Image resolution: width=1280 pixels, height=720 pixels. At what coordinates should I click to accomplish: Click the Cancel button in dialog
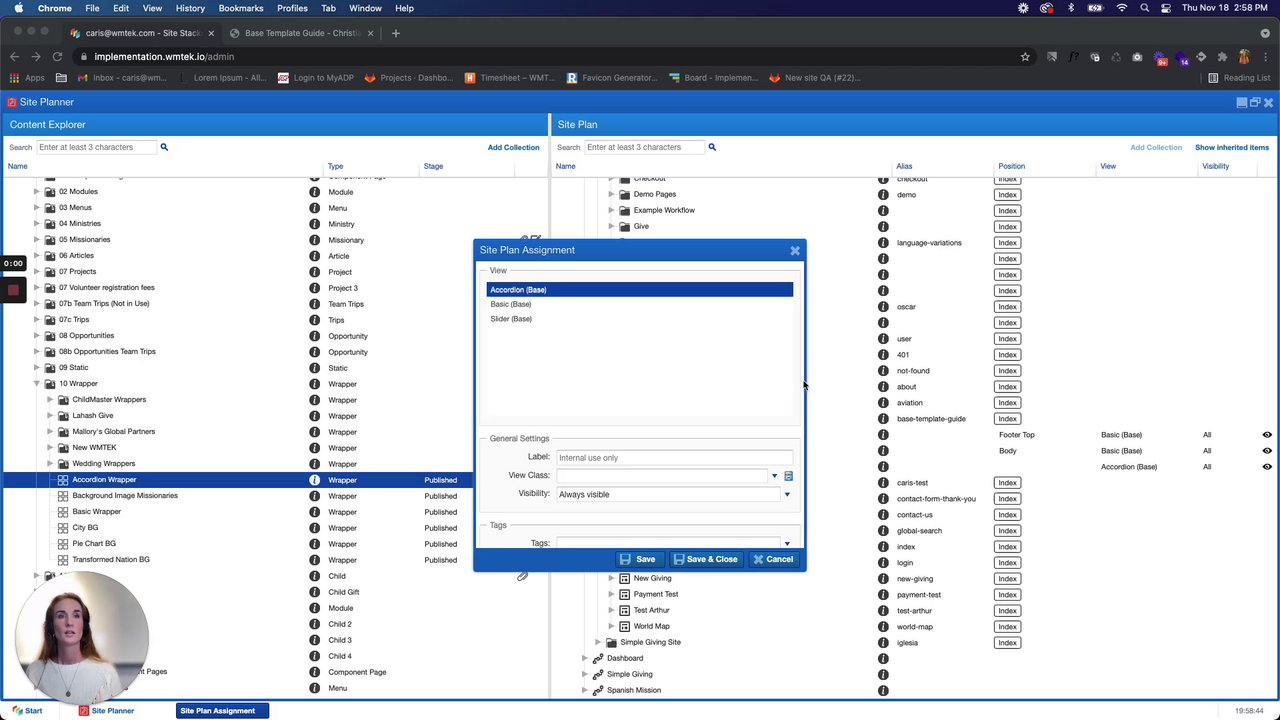click(x=773, y=559)
